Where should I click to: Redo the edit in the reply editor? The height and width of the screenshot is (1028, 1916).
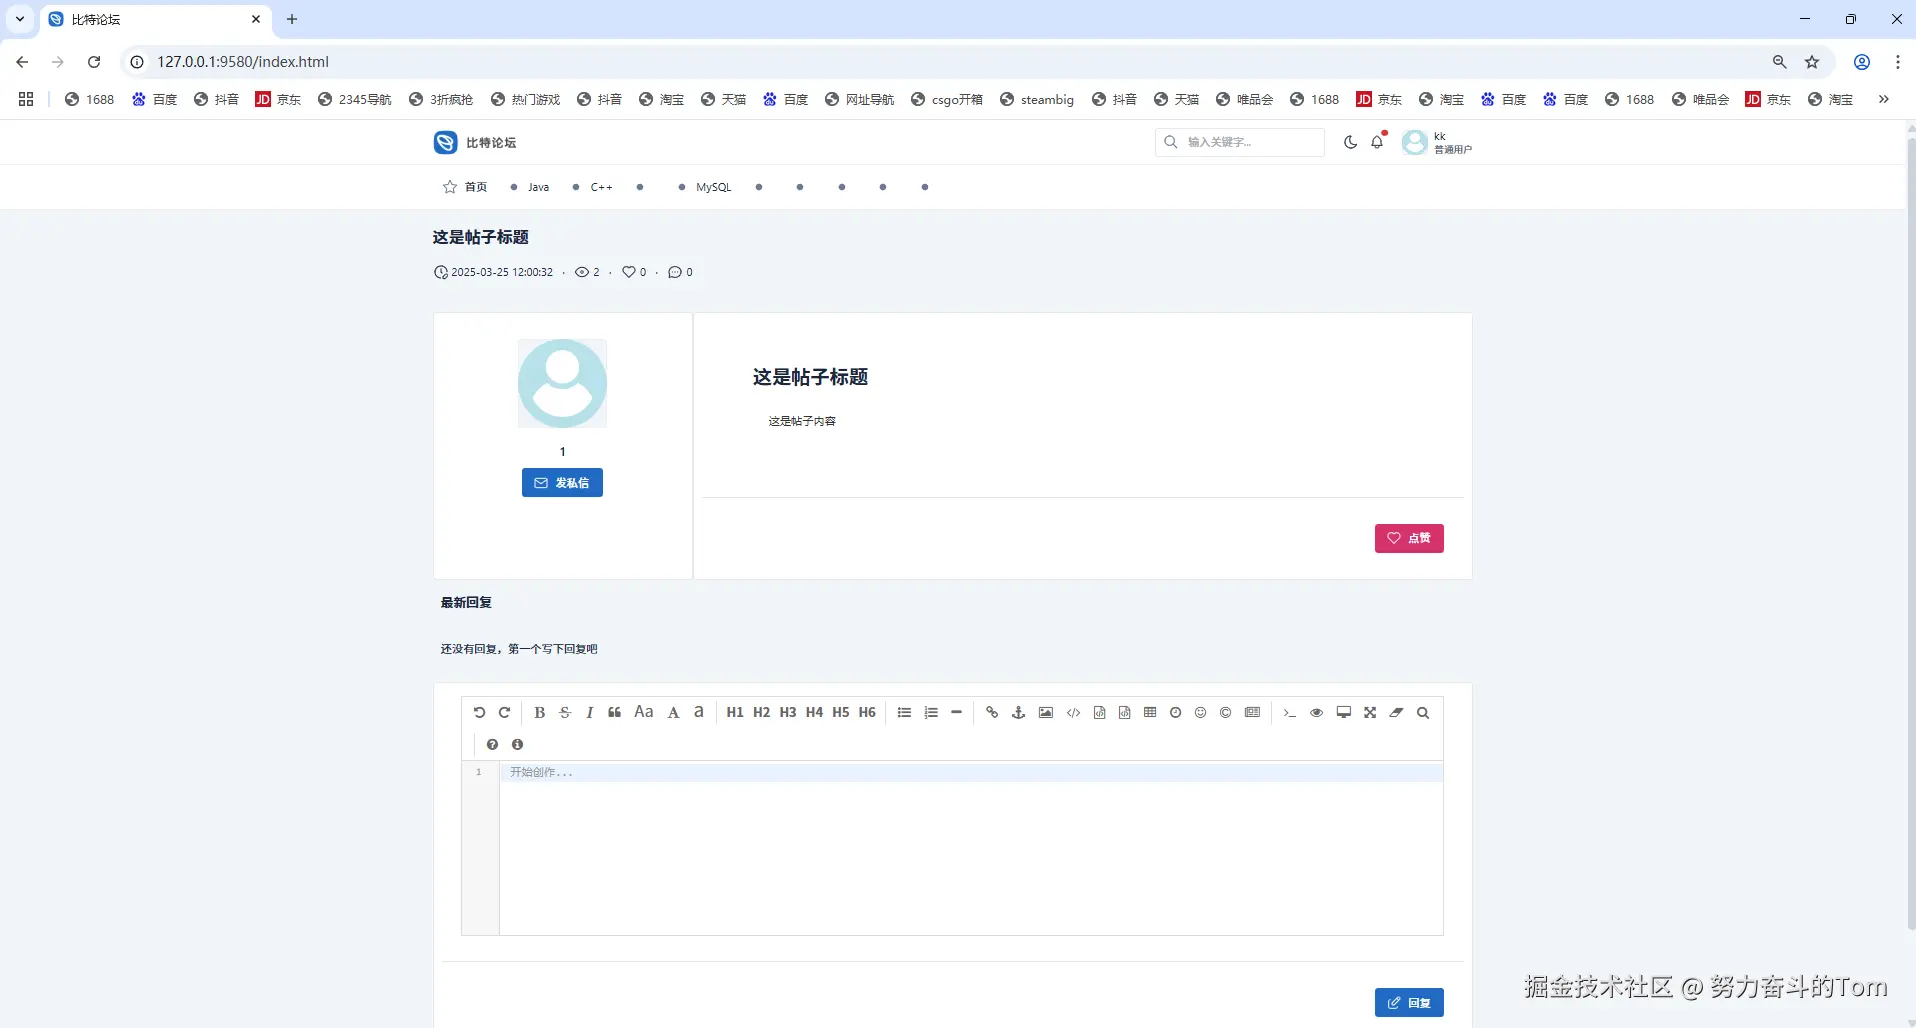504,713
